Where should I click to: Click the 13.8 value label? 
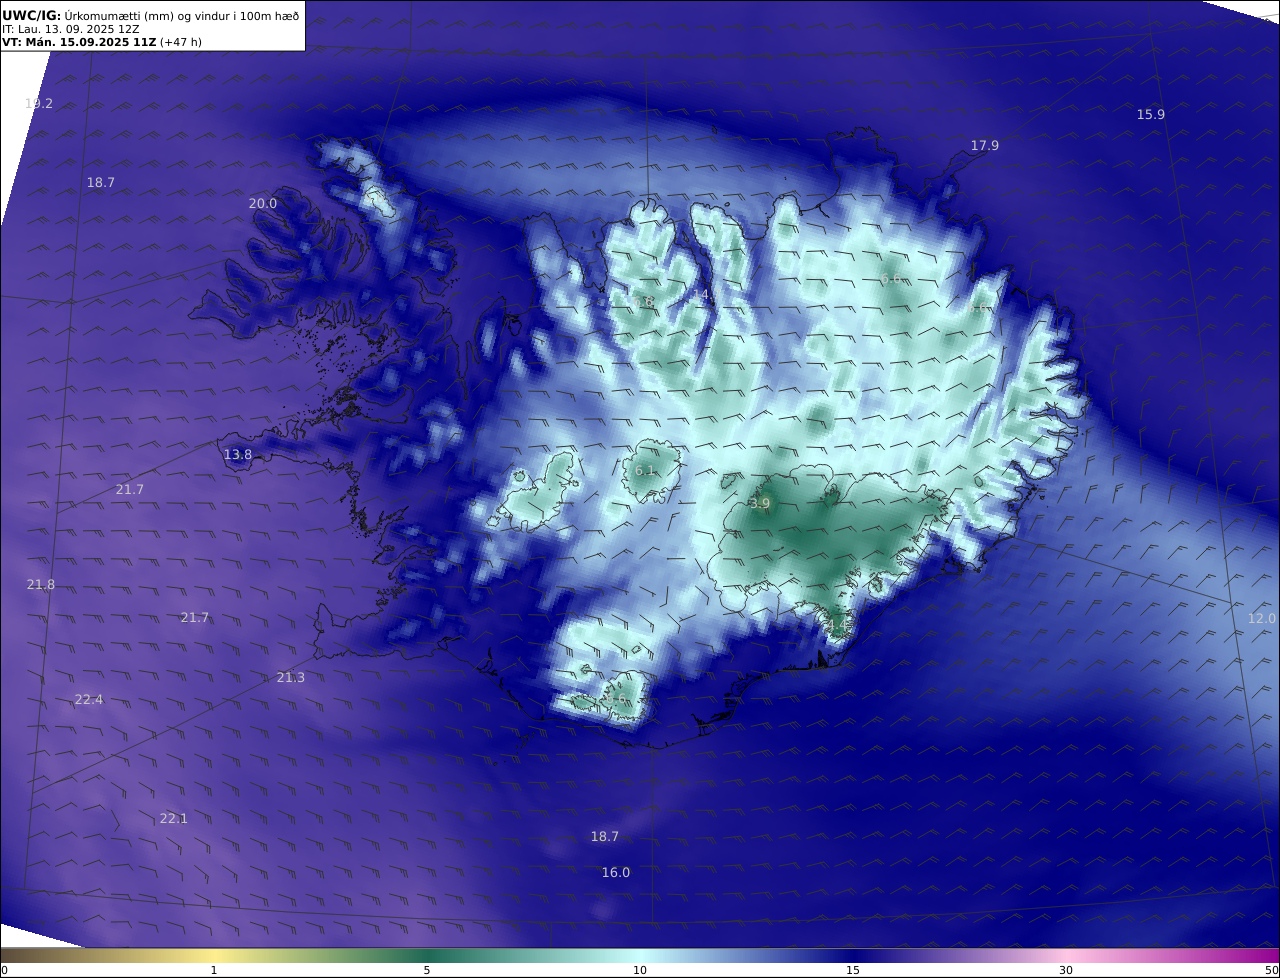point(238,454)
